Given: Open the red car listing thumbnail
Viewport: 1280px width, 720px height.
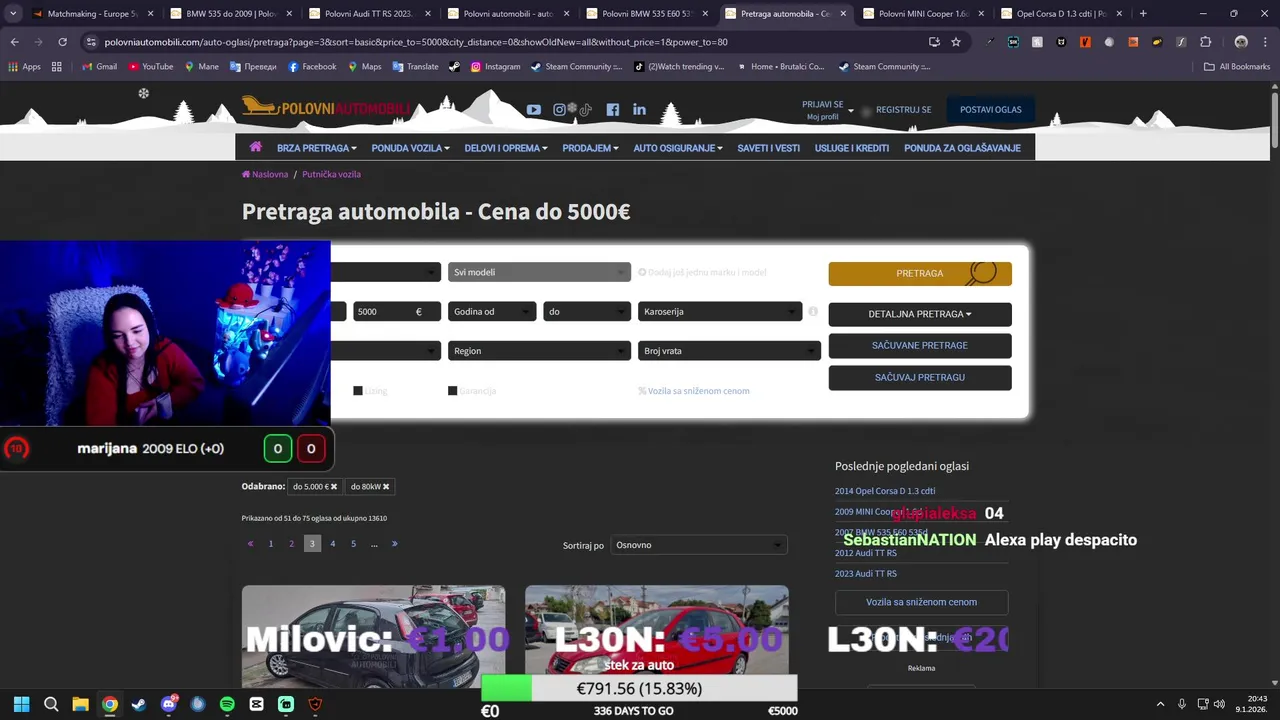Looking at the screenshot, I should [657, 636].
